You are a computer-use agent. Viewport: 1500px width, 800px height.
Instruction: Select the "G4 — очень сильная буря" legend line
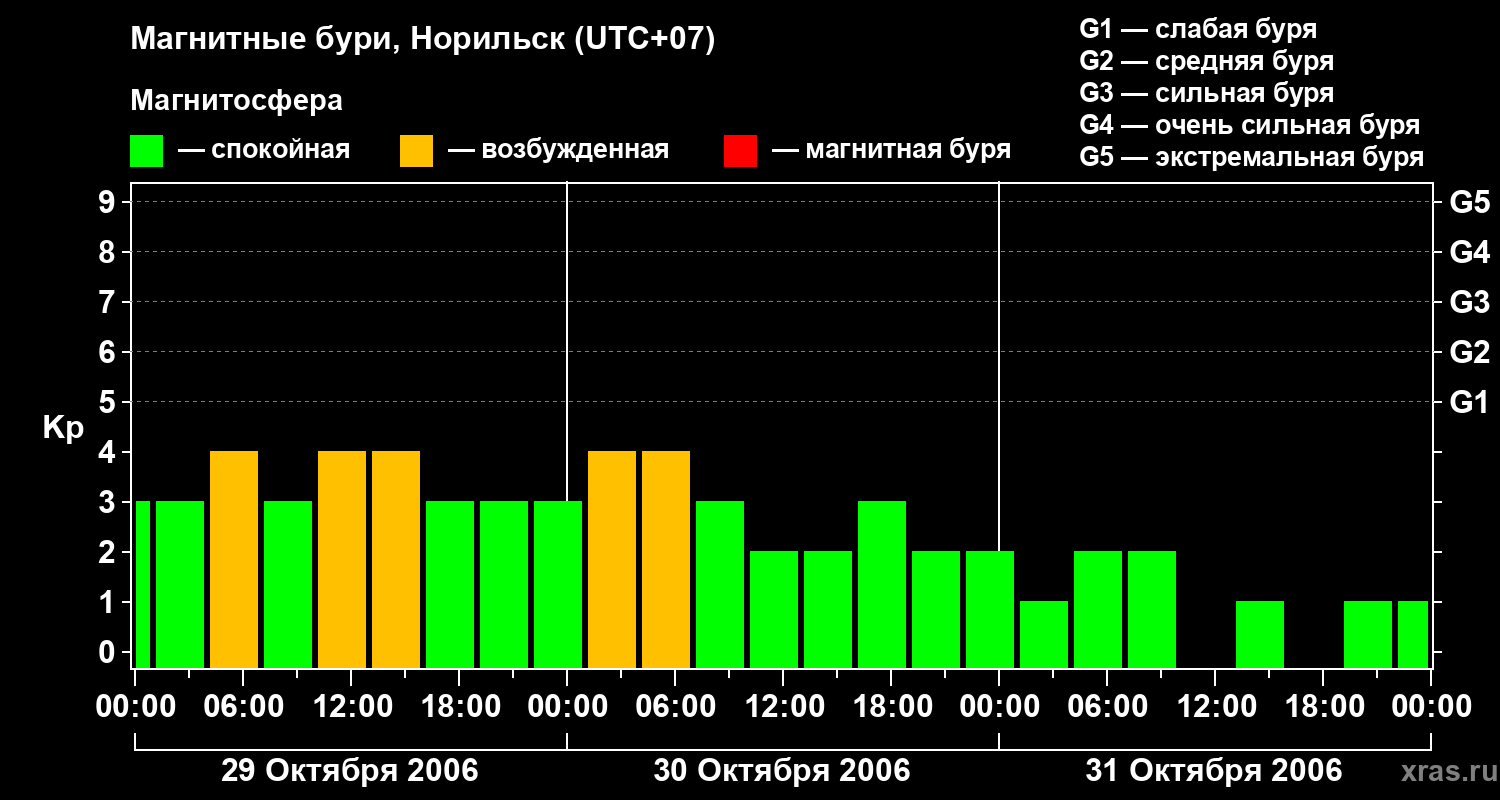pyautogui.click(x=1249, y=125)
